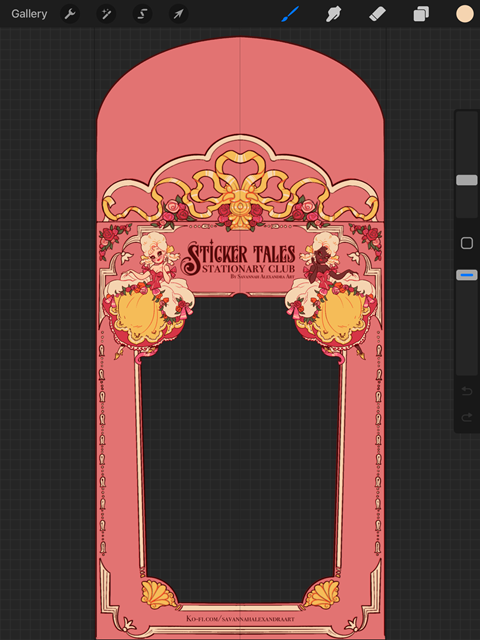Activate the Selection tool
Viewport: 480px width, 640px height.
(x=142, y=14)
